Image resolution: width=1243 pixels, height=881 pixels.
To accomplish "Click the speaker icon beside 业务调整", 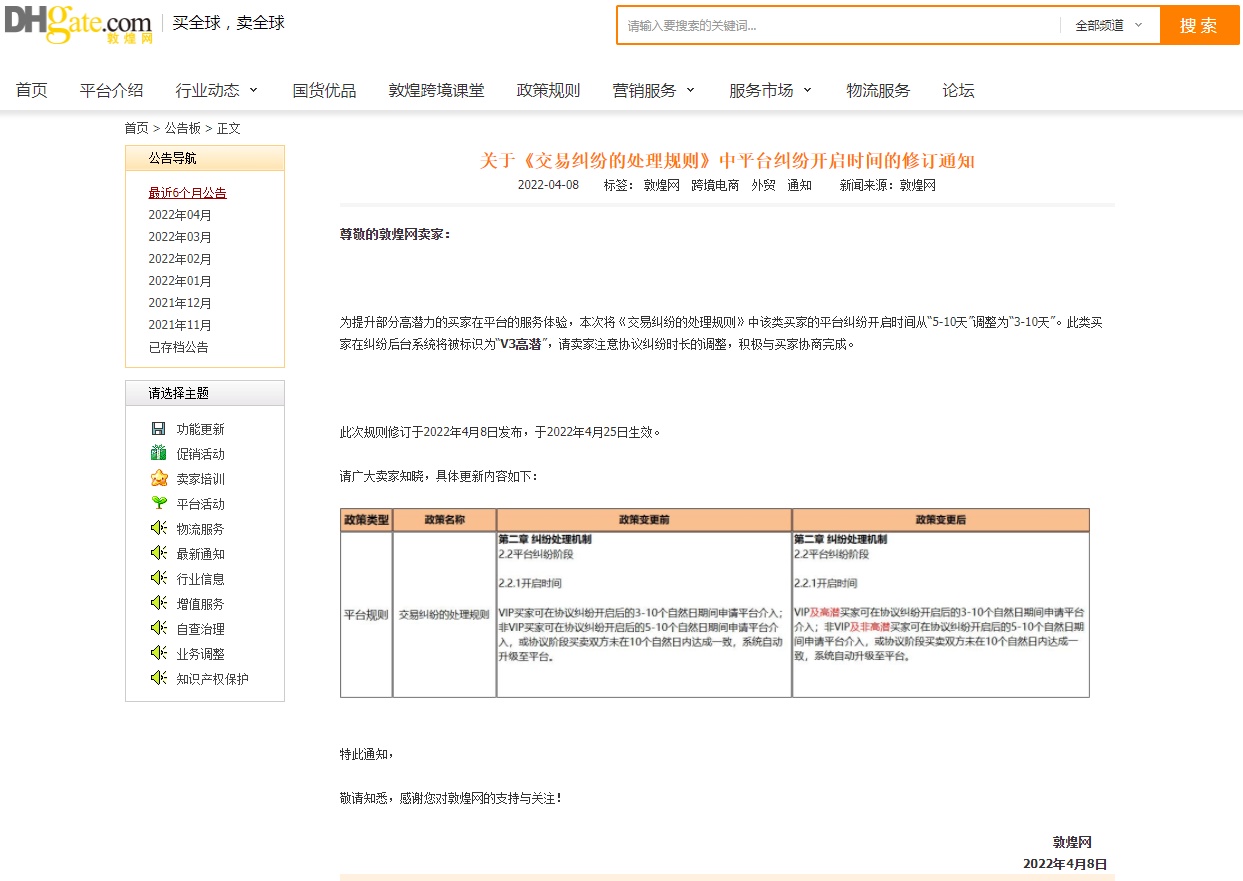I will pos(158,653).
